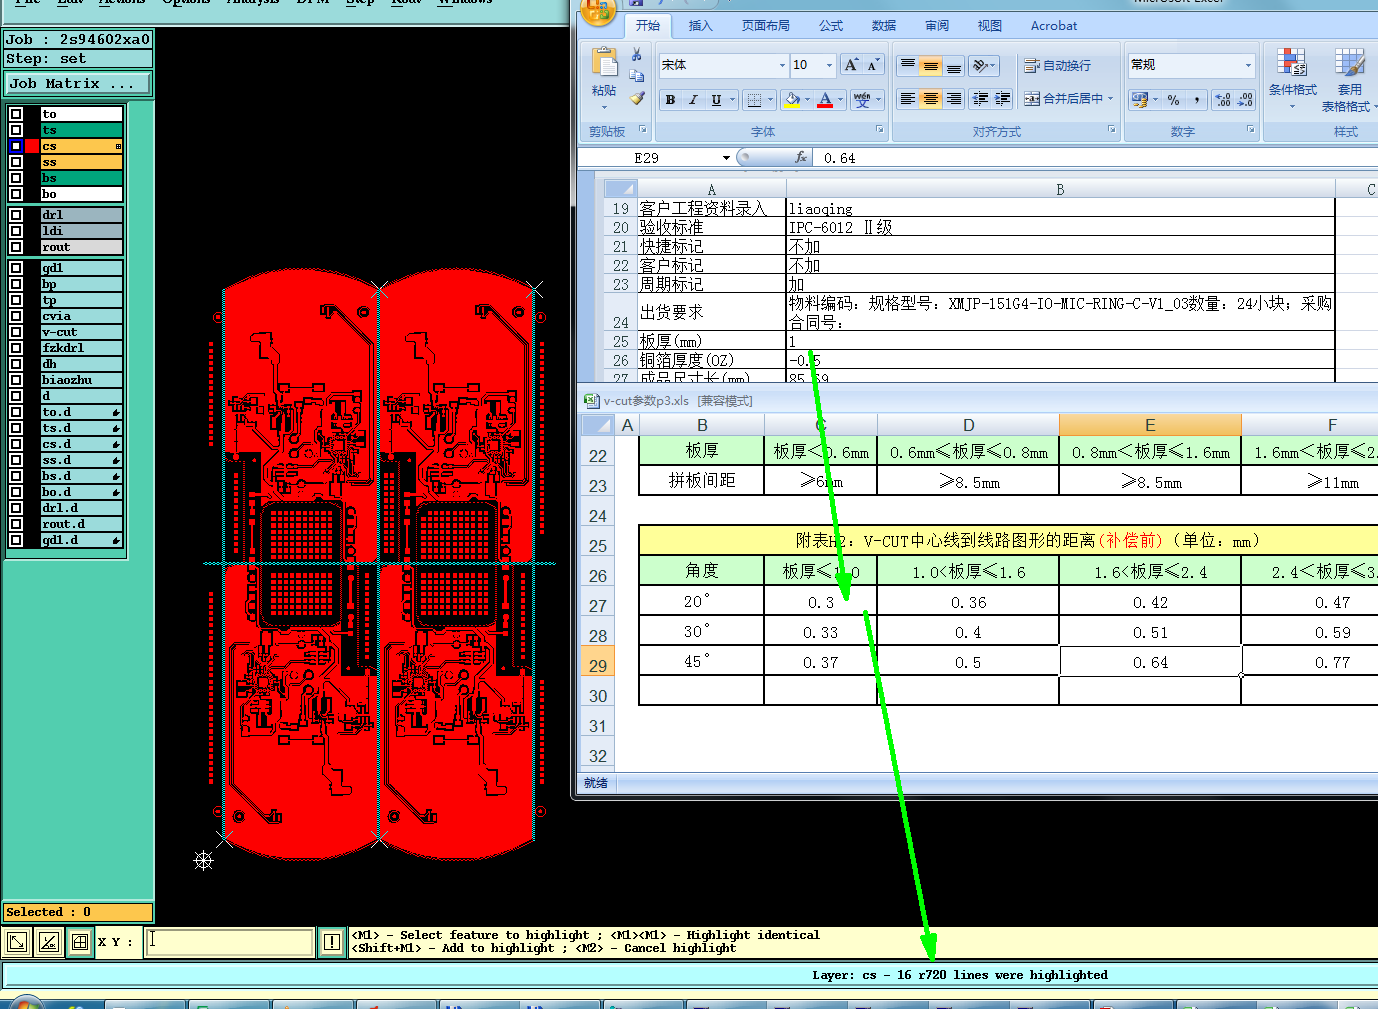
Task: Select the Format Painter brush icon
Action: click(x=637, y=98)
